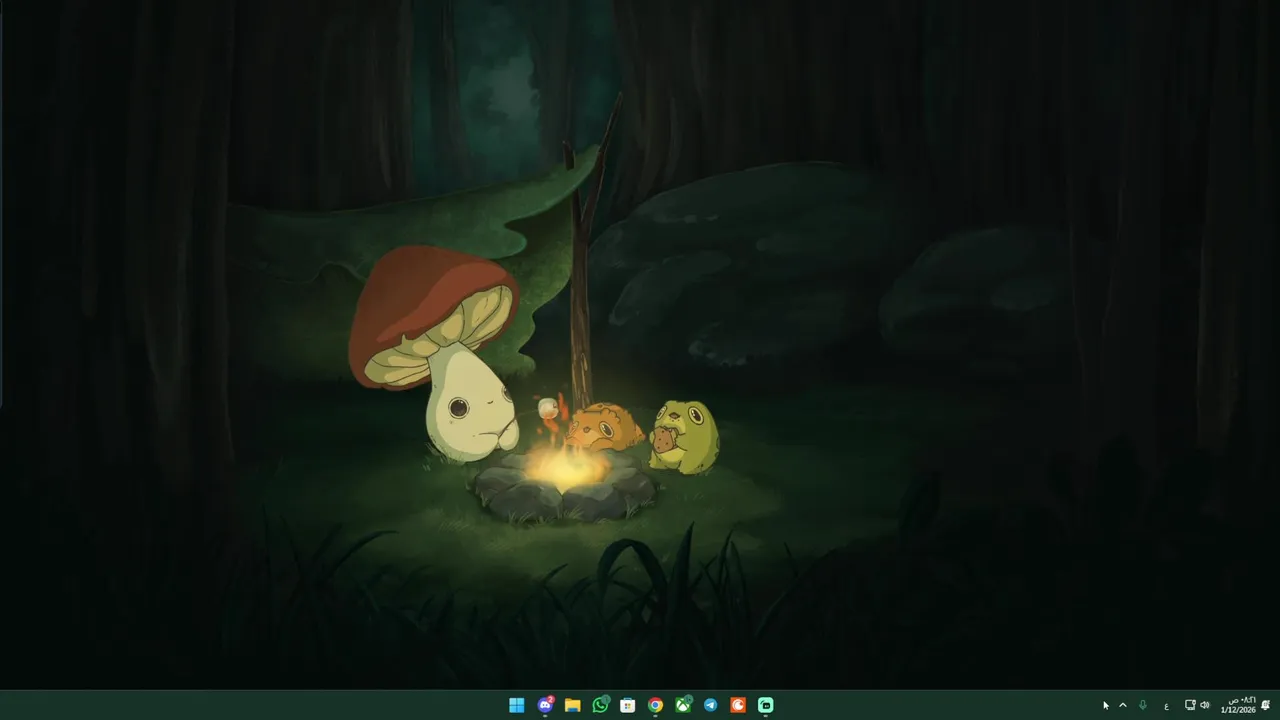Open the volume control speaker icon

point(1204,705)
